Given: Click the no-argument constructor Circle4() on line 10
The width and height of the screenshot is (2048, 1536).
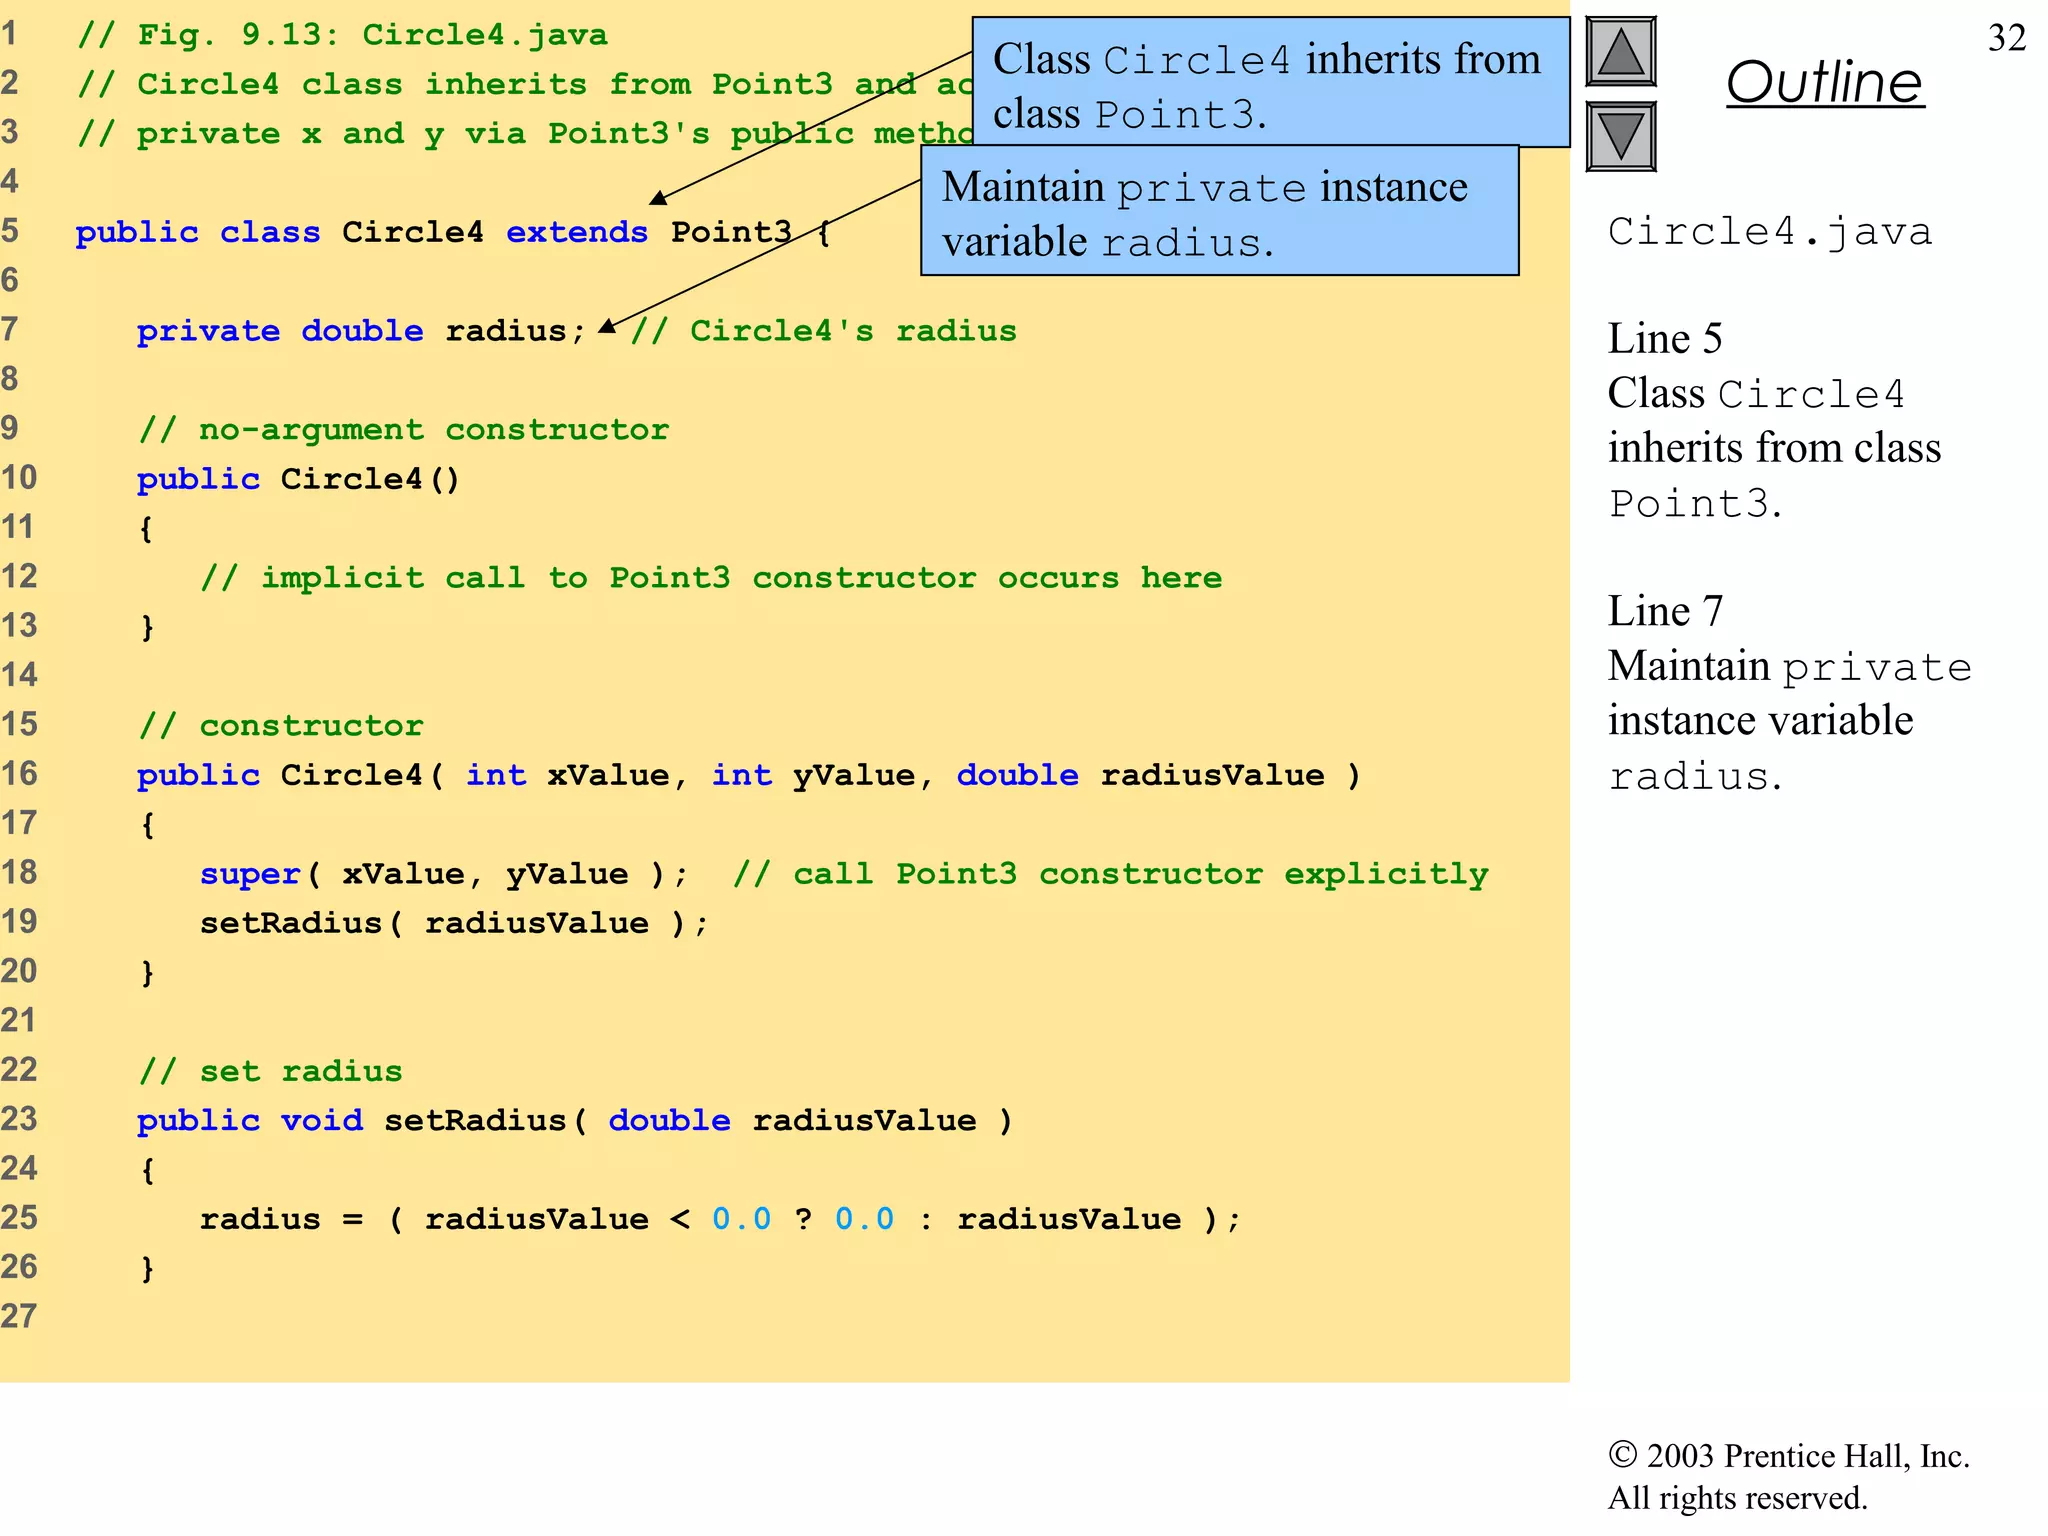Looking at the screenshot, I should click(x=368, y=479).
